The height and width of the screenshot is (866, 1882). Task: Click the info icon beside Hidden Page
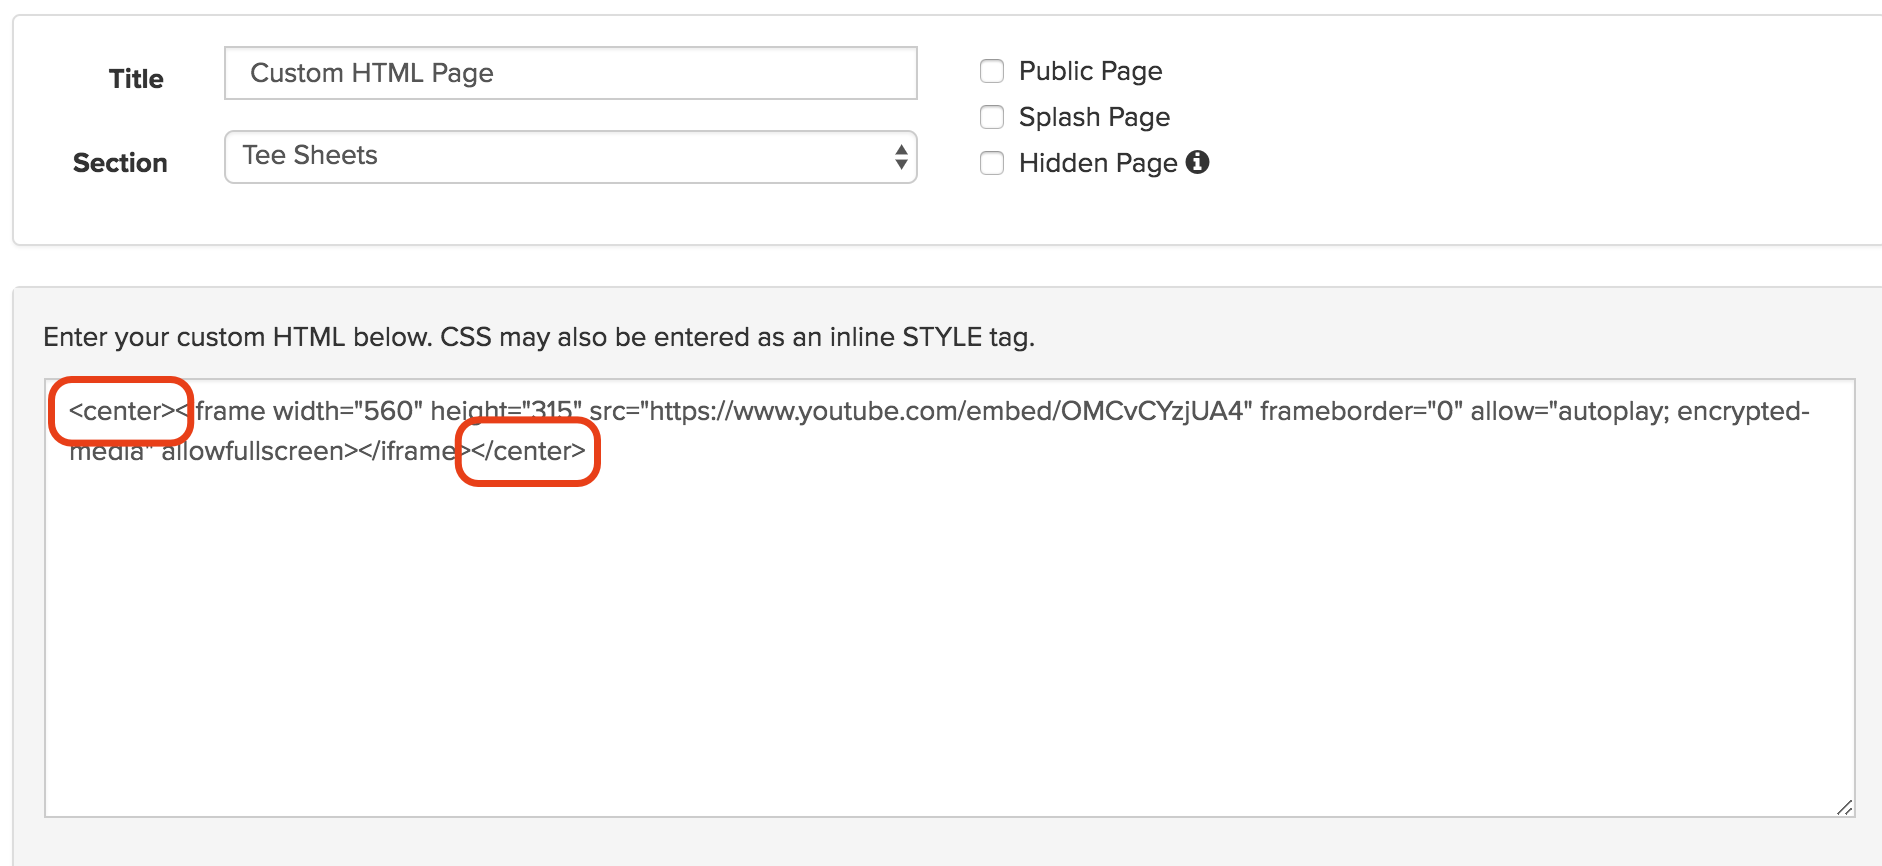(x=1197, y=162)
